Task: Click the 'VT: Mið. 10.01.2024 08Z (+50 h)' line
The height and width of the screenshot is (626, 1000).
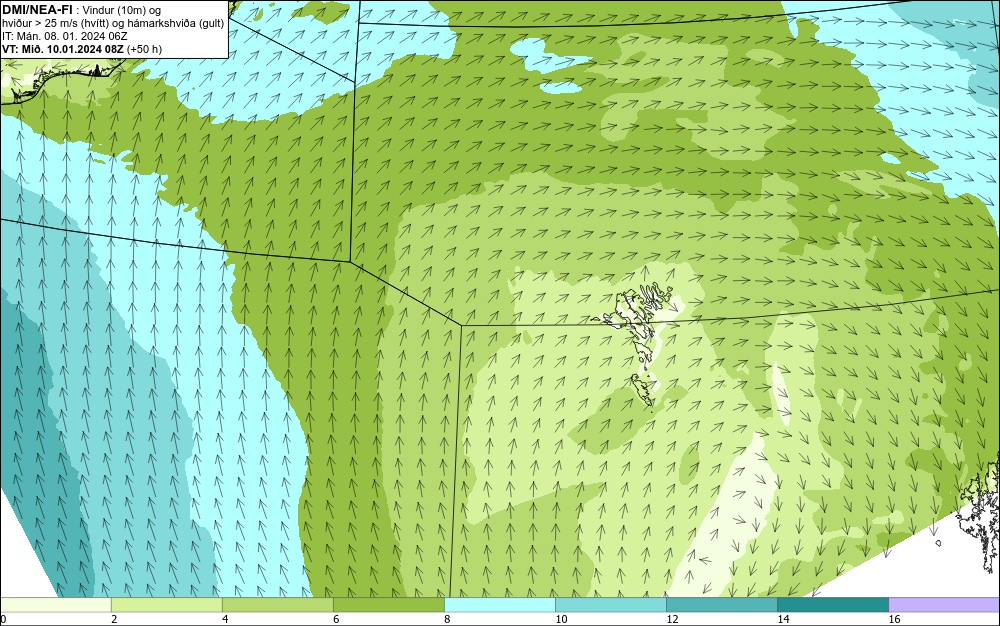Action: [82, 49]
